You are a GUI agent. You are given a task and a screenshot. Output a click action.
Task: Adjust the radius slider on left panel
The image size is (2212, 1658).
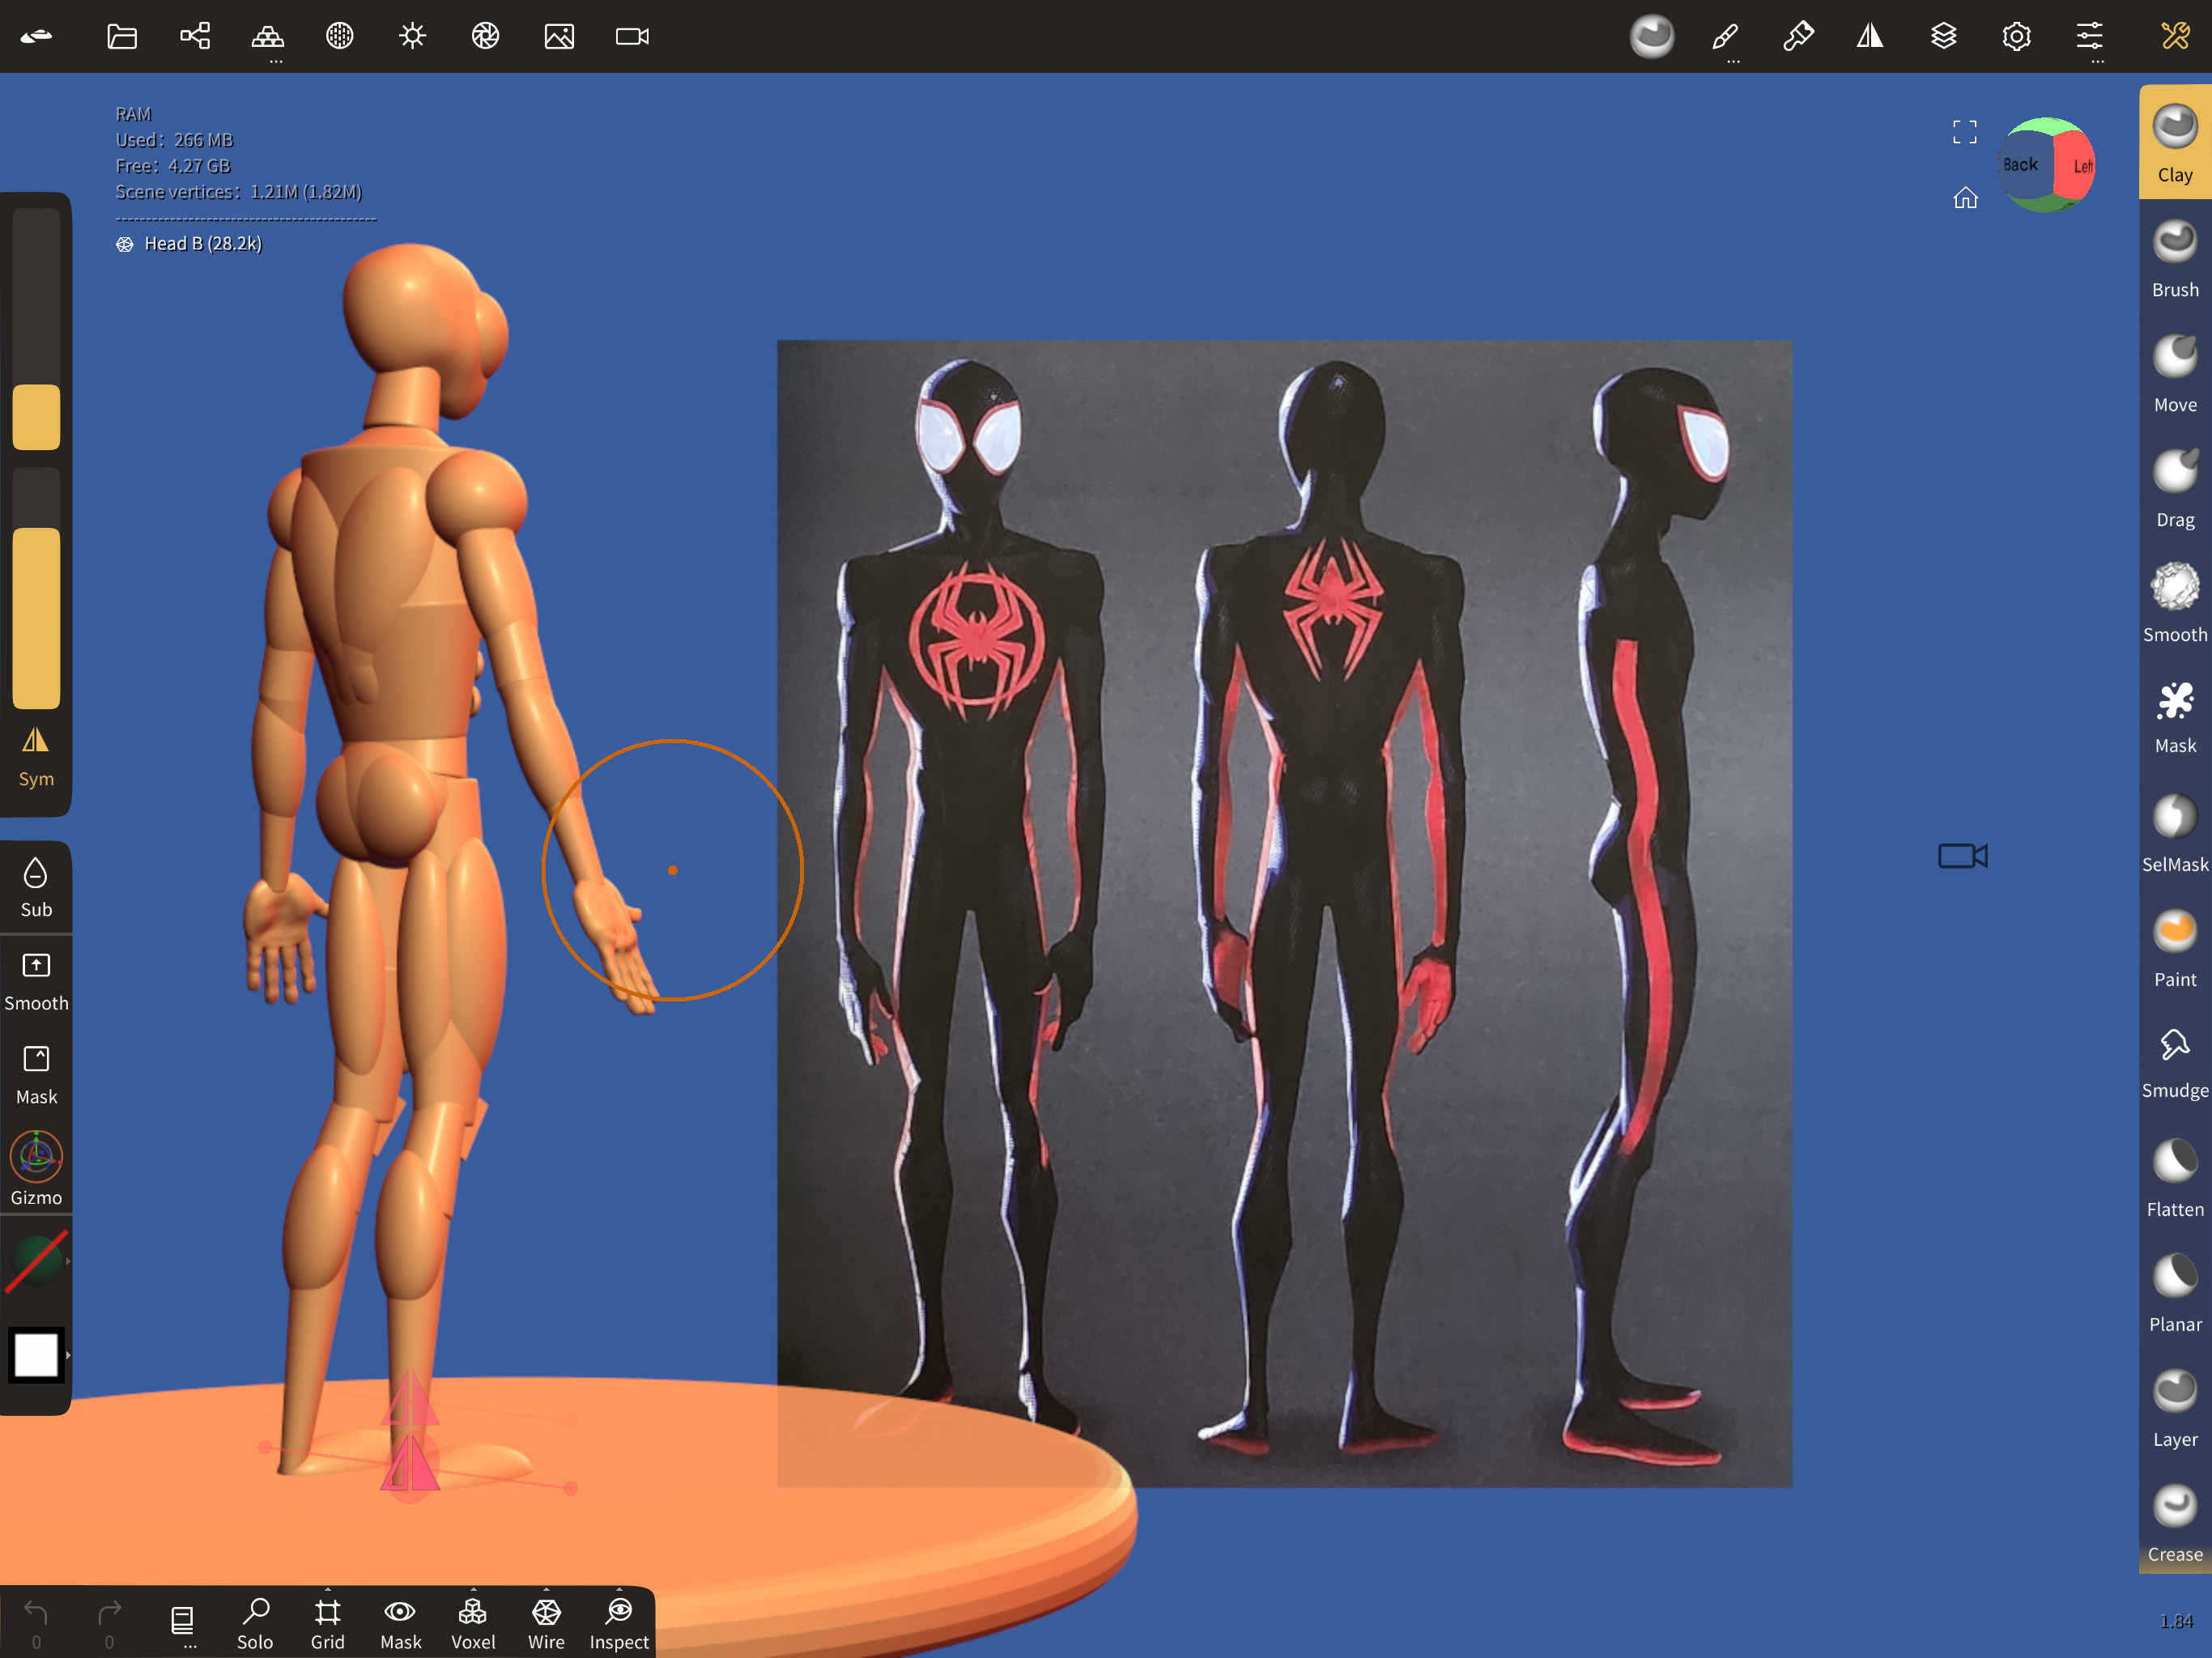[x=36, y=328]
